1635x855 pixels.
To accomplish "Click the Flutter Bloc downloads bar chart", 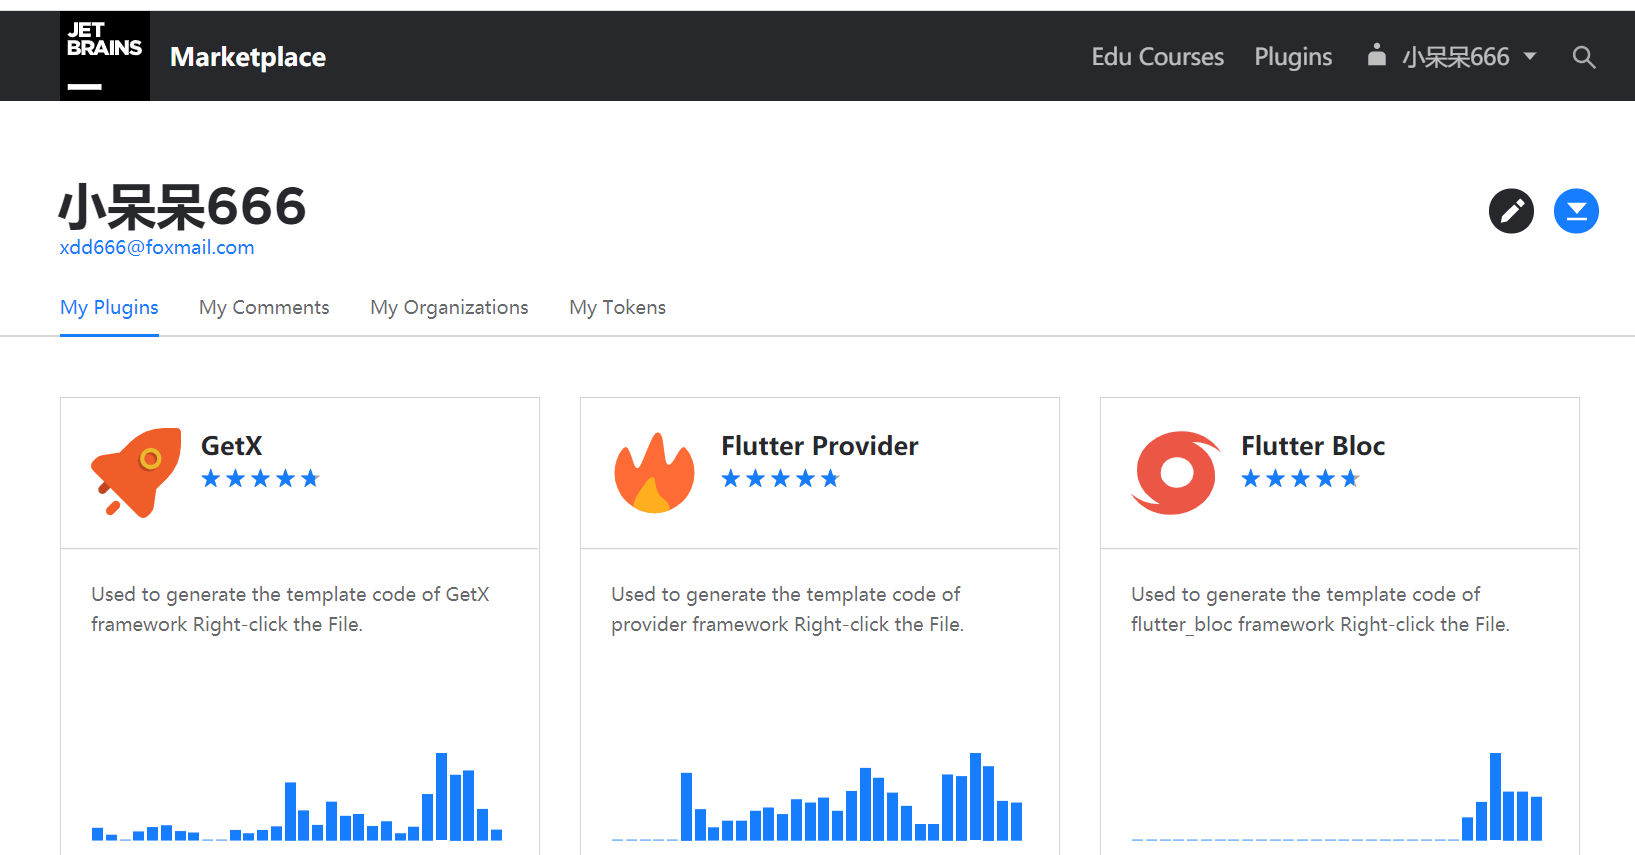I will [1337, 796].
